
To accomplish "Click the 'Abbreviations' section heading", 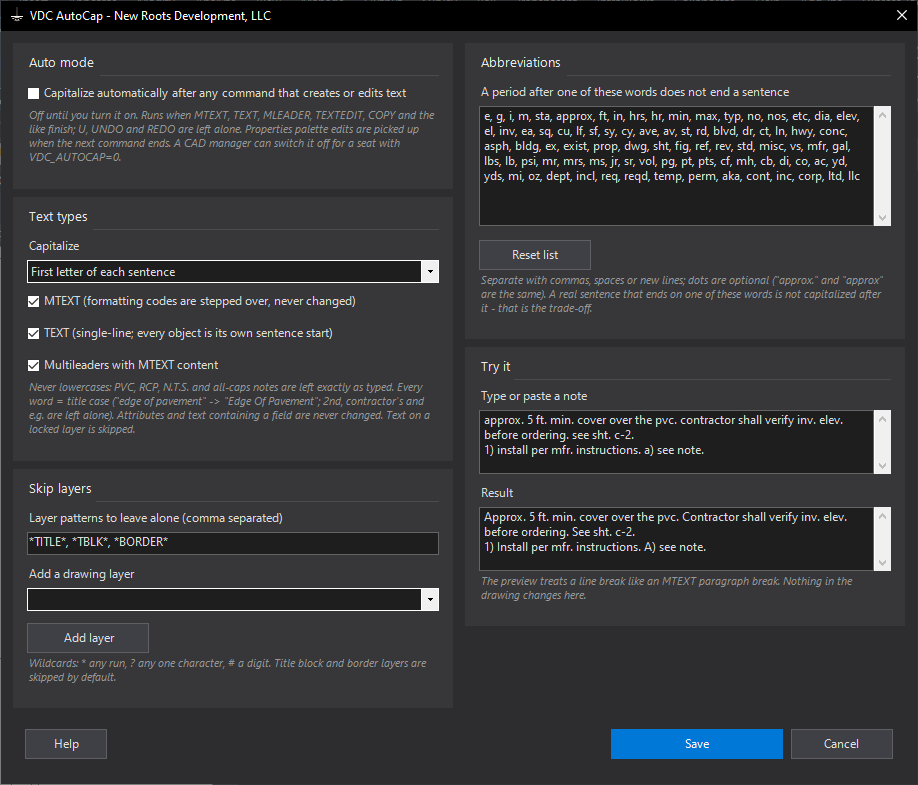I will pyautogui.click(x=520, y=63).
